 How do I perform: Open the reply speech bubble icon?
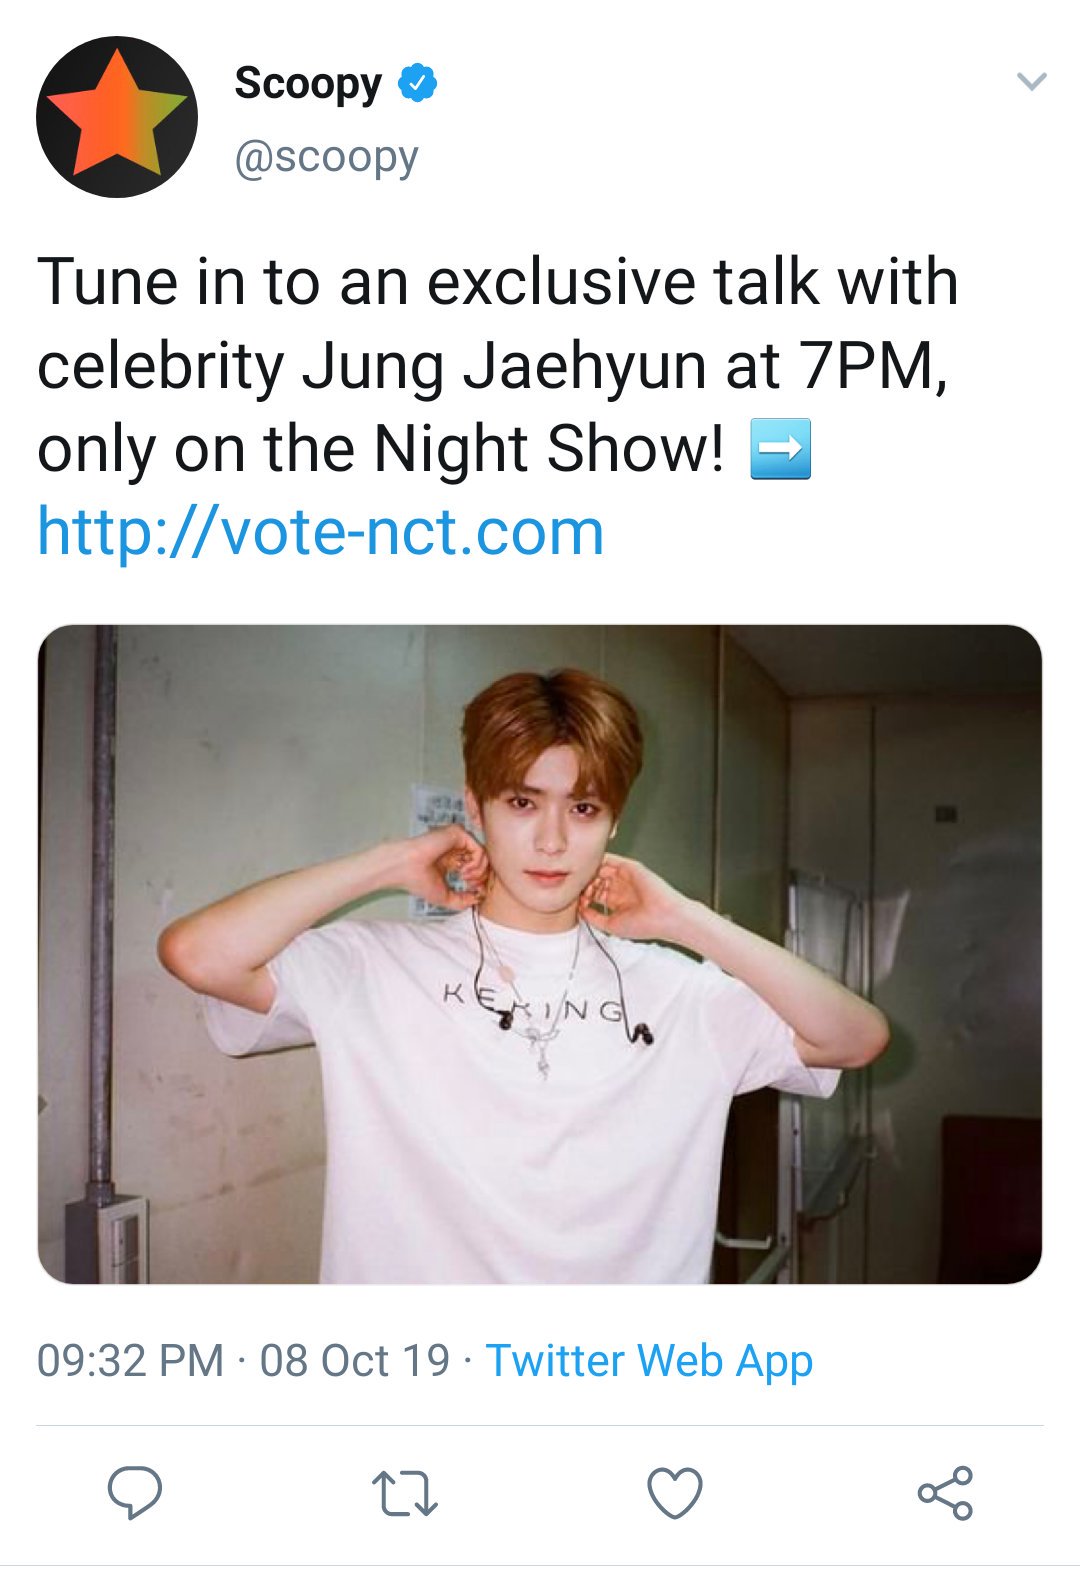pyautogui.click(x=135, y=1493)
